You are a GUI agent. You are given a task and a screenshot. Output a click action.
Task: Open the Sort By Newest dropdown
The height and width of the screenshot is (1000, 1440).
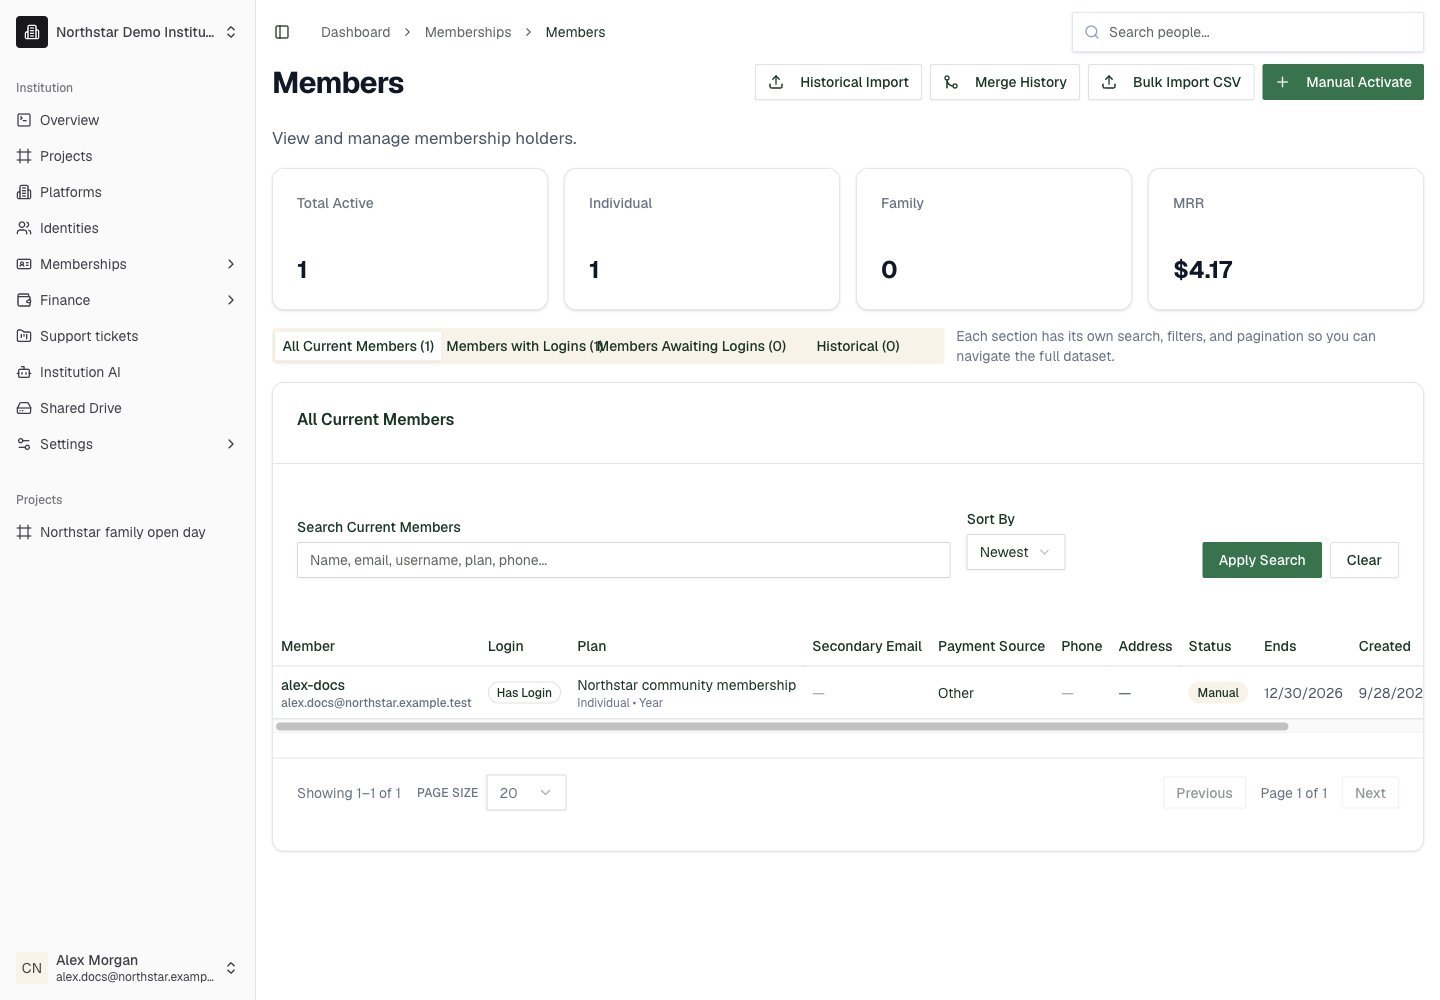pyautogui.click(x=1015, y=552)
